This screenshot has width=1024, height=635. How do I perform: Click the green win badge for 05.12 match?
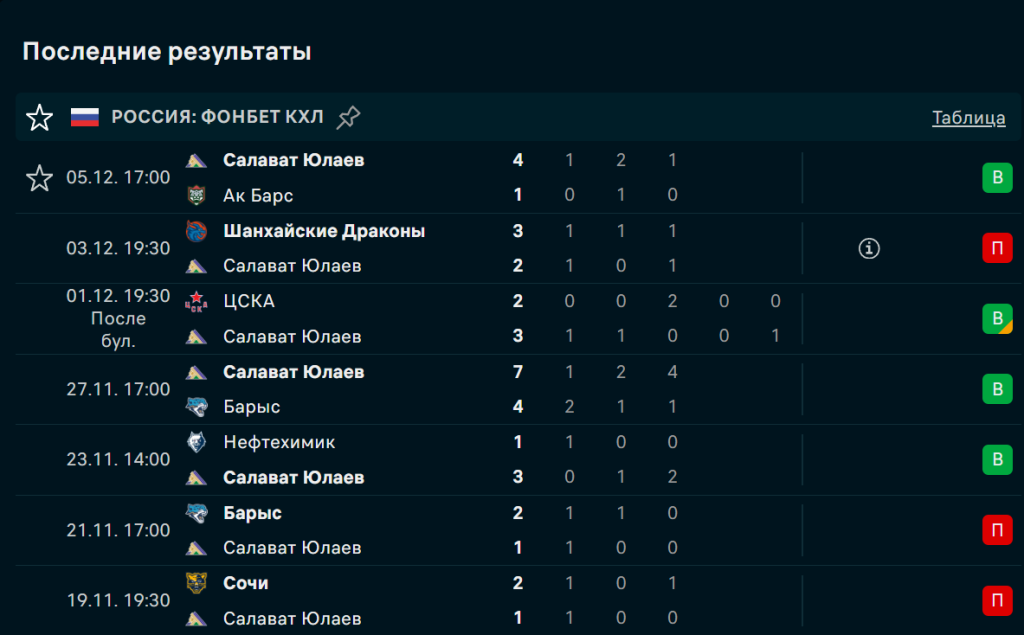pyautogui.click(x=996, y=178)
